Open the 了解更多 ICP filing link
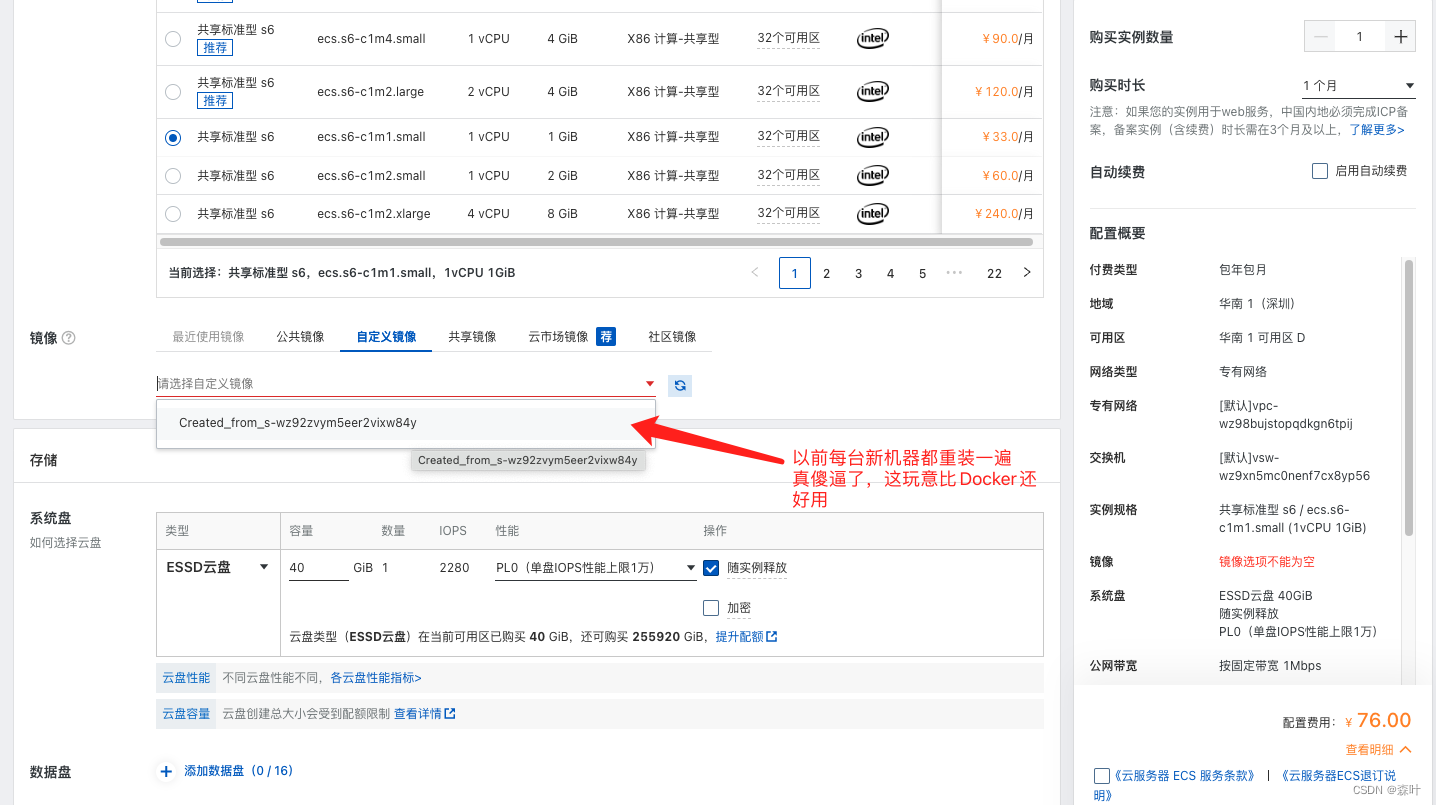The height and width of the screenshot is (805, 1436). tap(1376, 130)
